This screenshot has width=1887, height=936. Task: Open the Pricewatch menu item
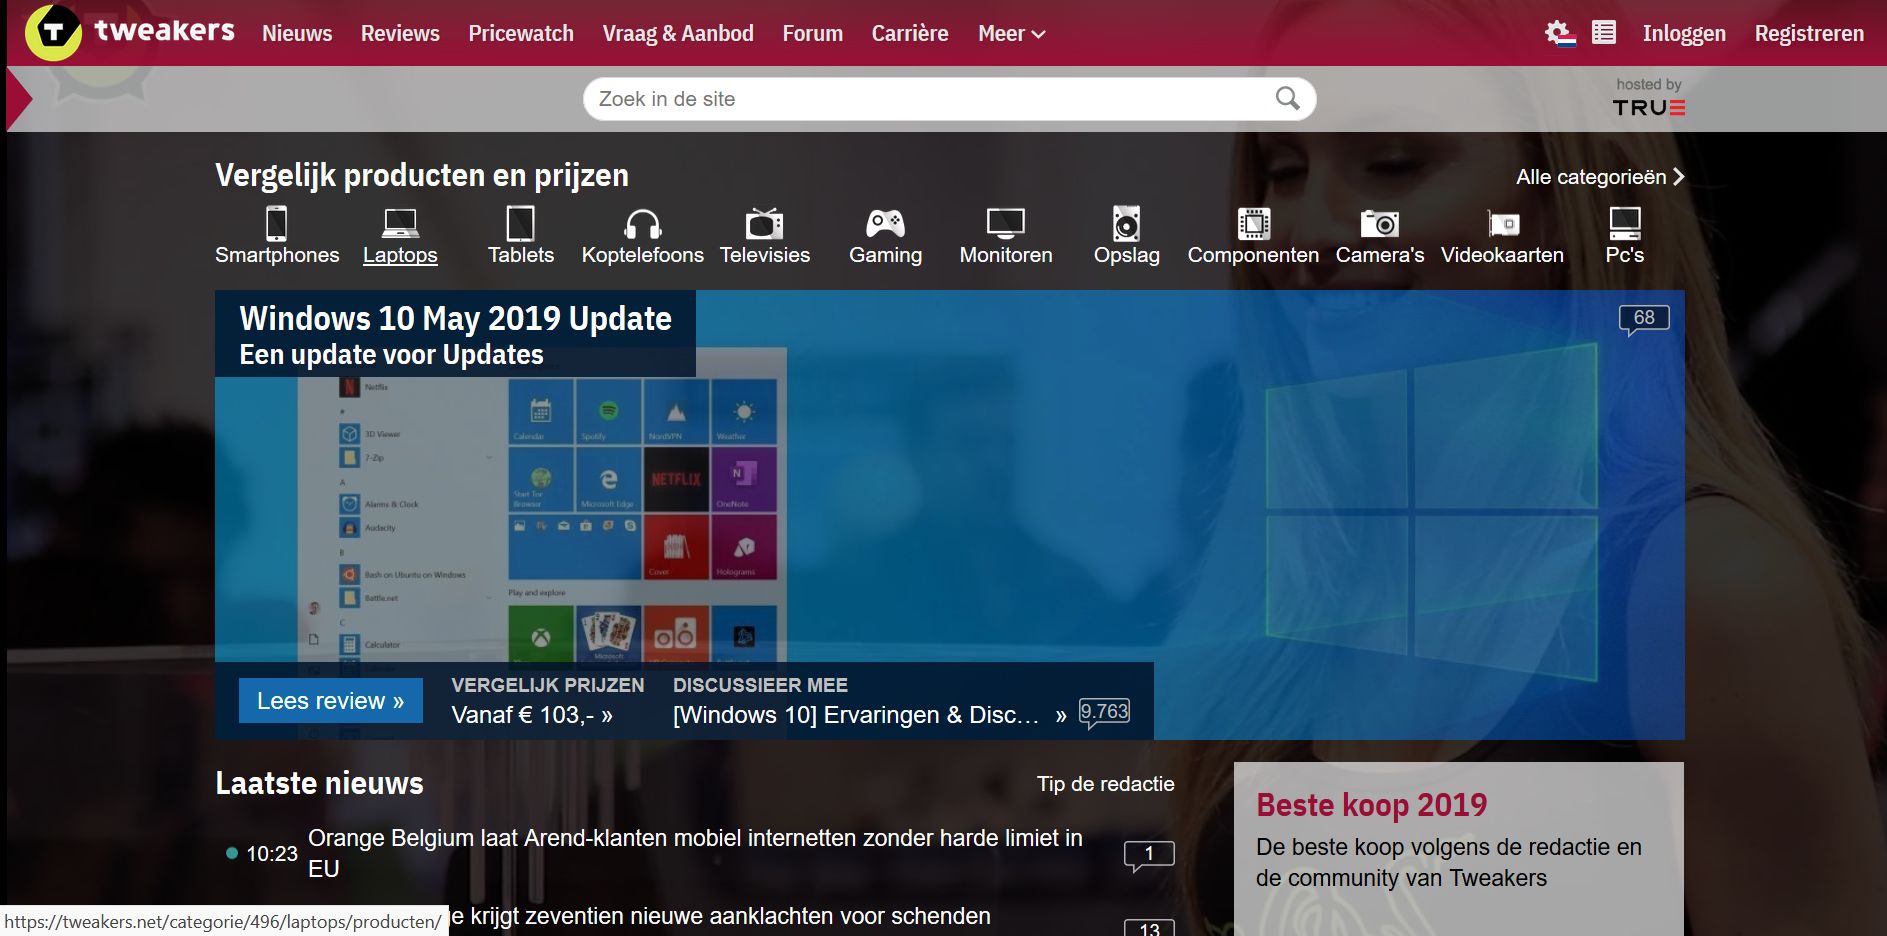521,33
